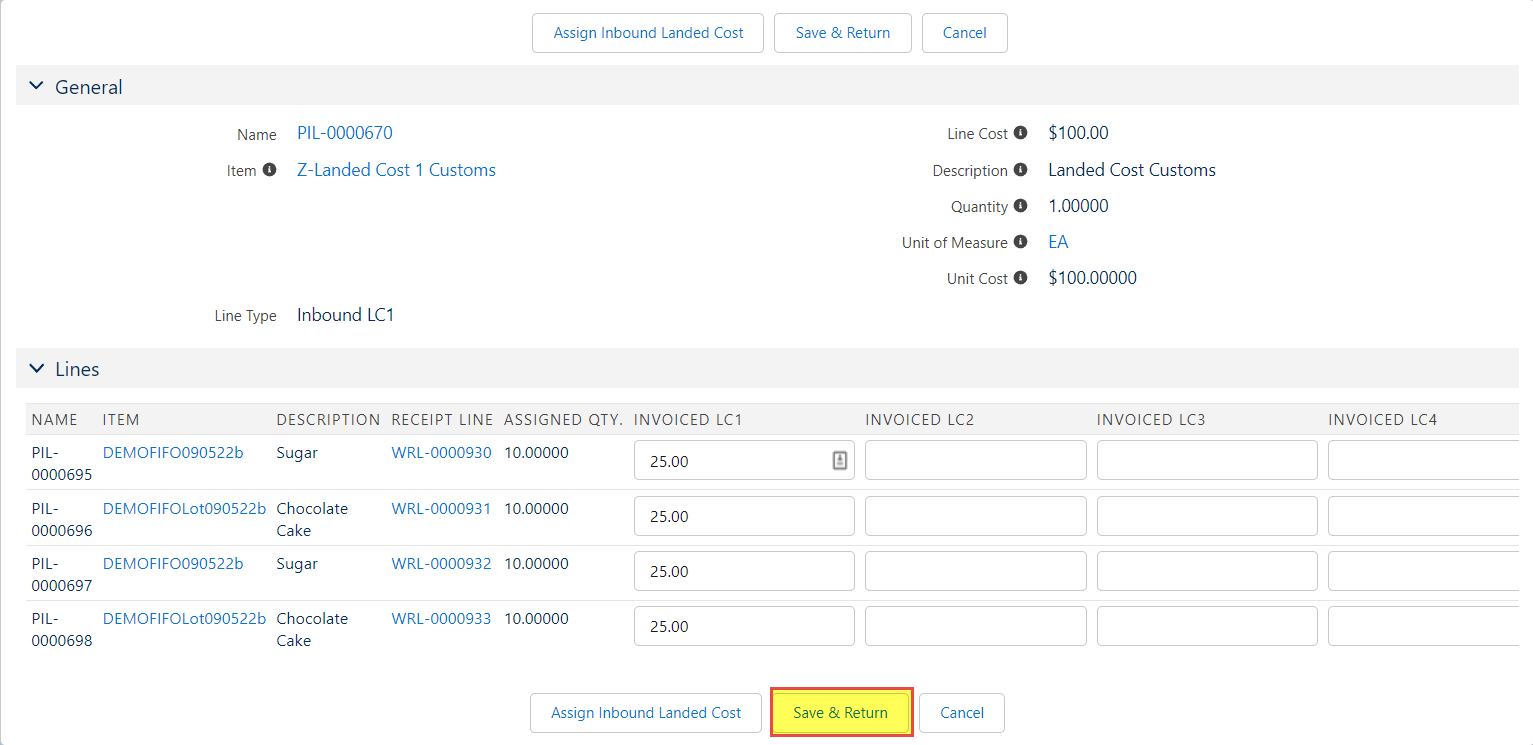The image size is (1533, 745).
Task: Open Z-Landed Cost 1 Customs item link
Action: (x=396, y=170)
